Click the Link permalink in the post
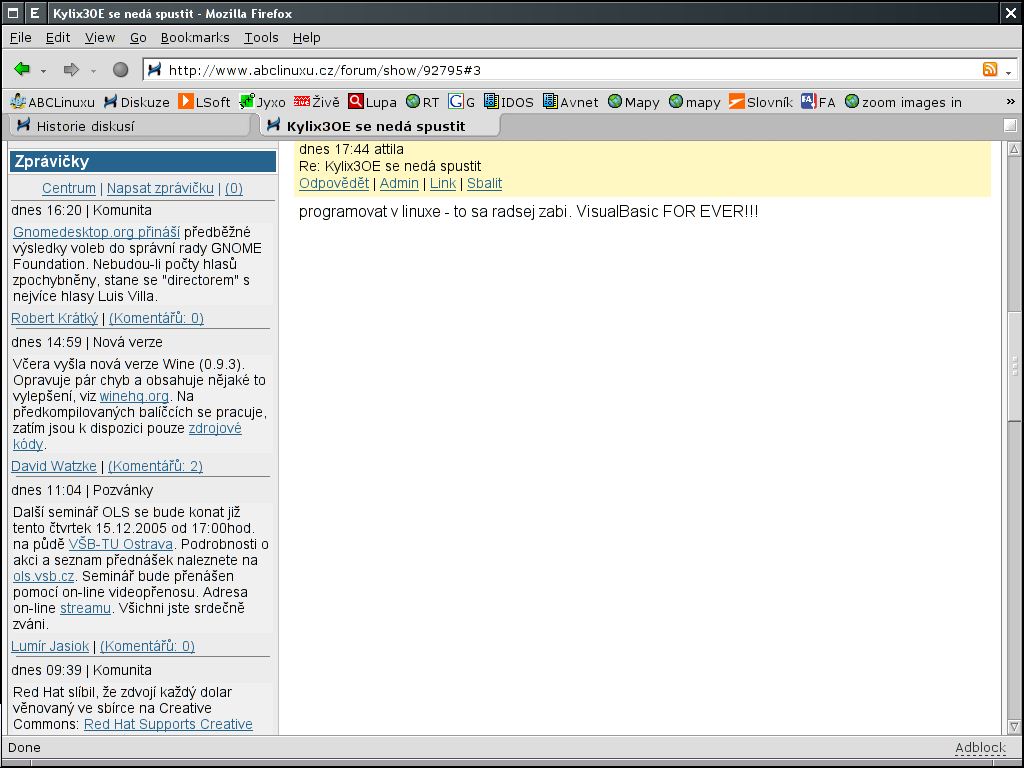 (443, 184)
